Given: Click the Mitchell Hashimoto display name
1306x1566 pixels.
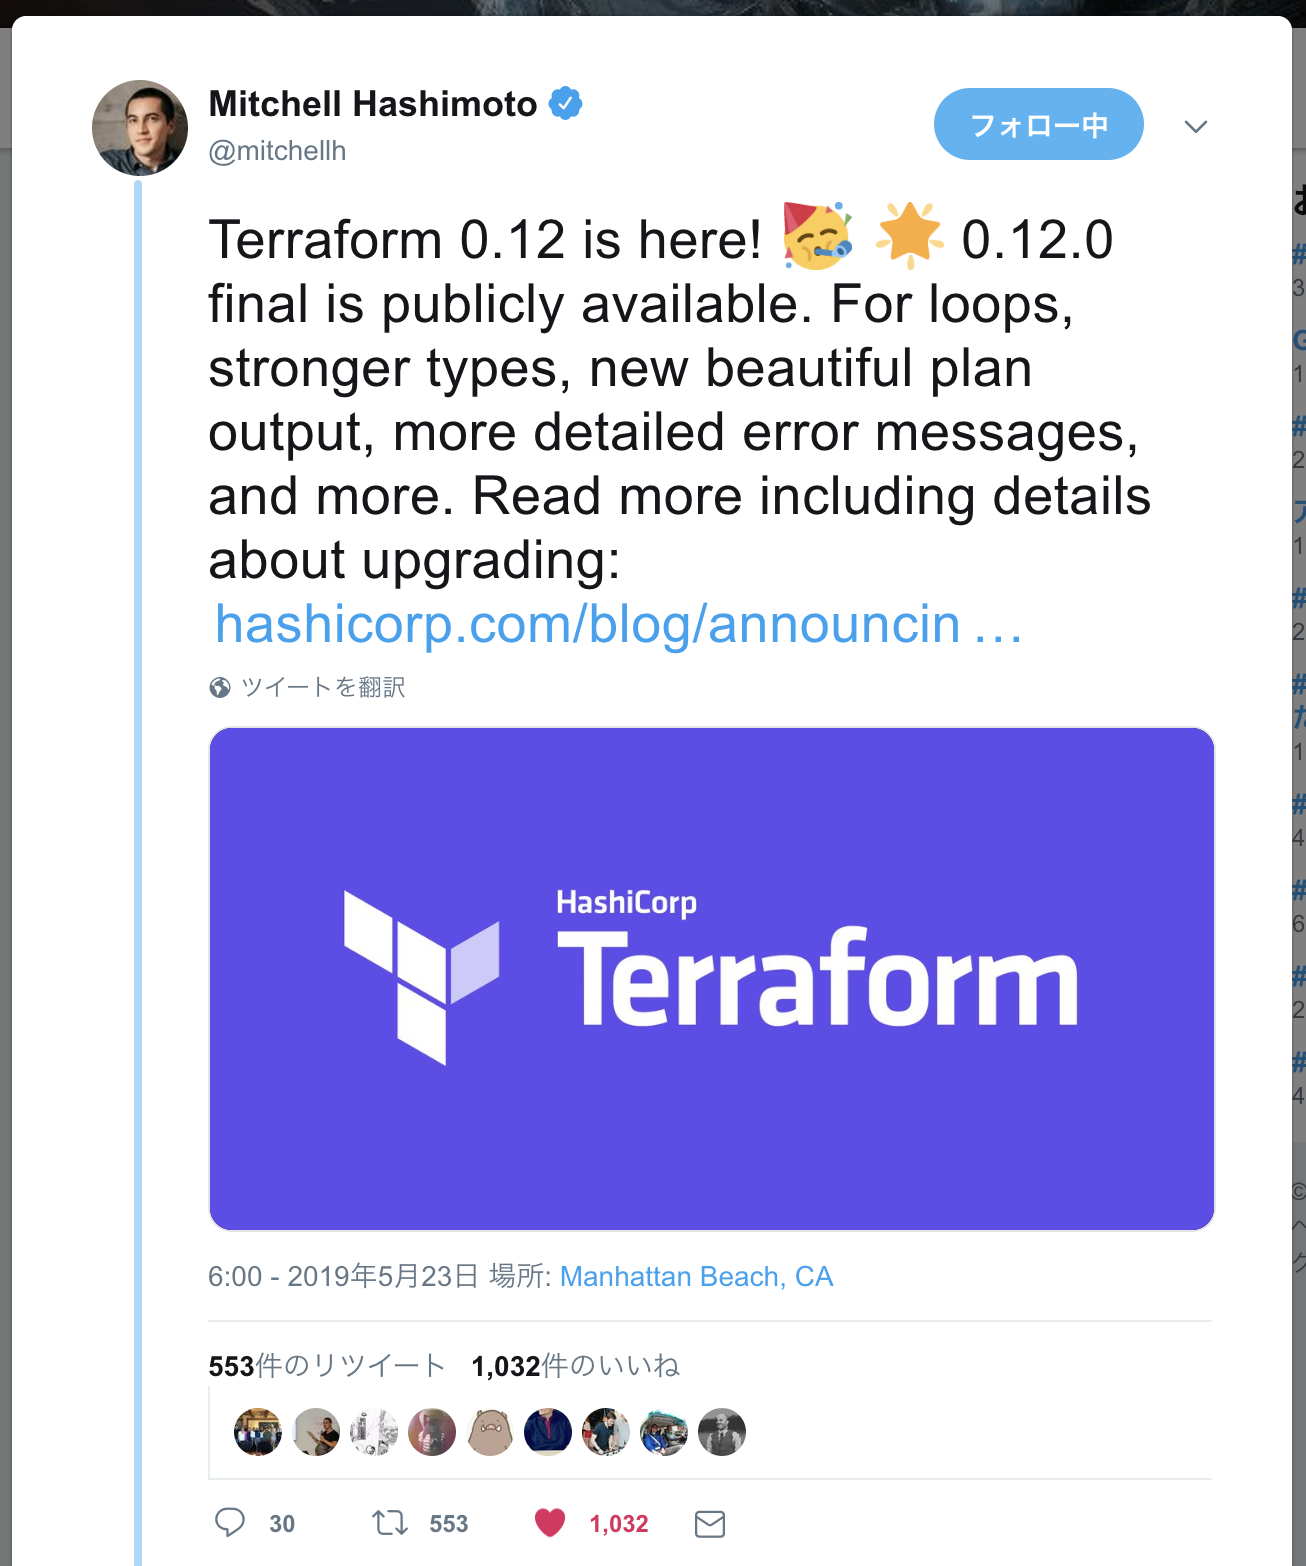Looking at the screenshot, I should click(373, 104).
